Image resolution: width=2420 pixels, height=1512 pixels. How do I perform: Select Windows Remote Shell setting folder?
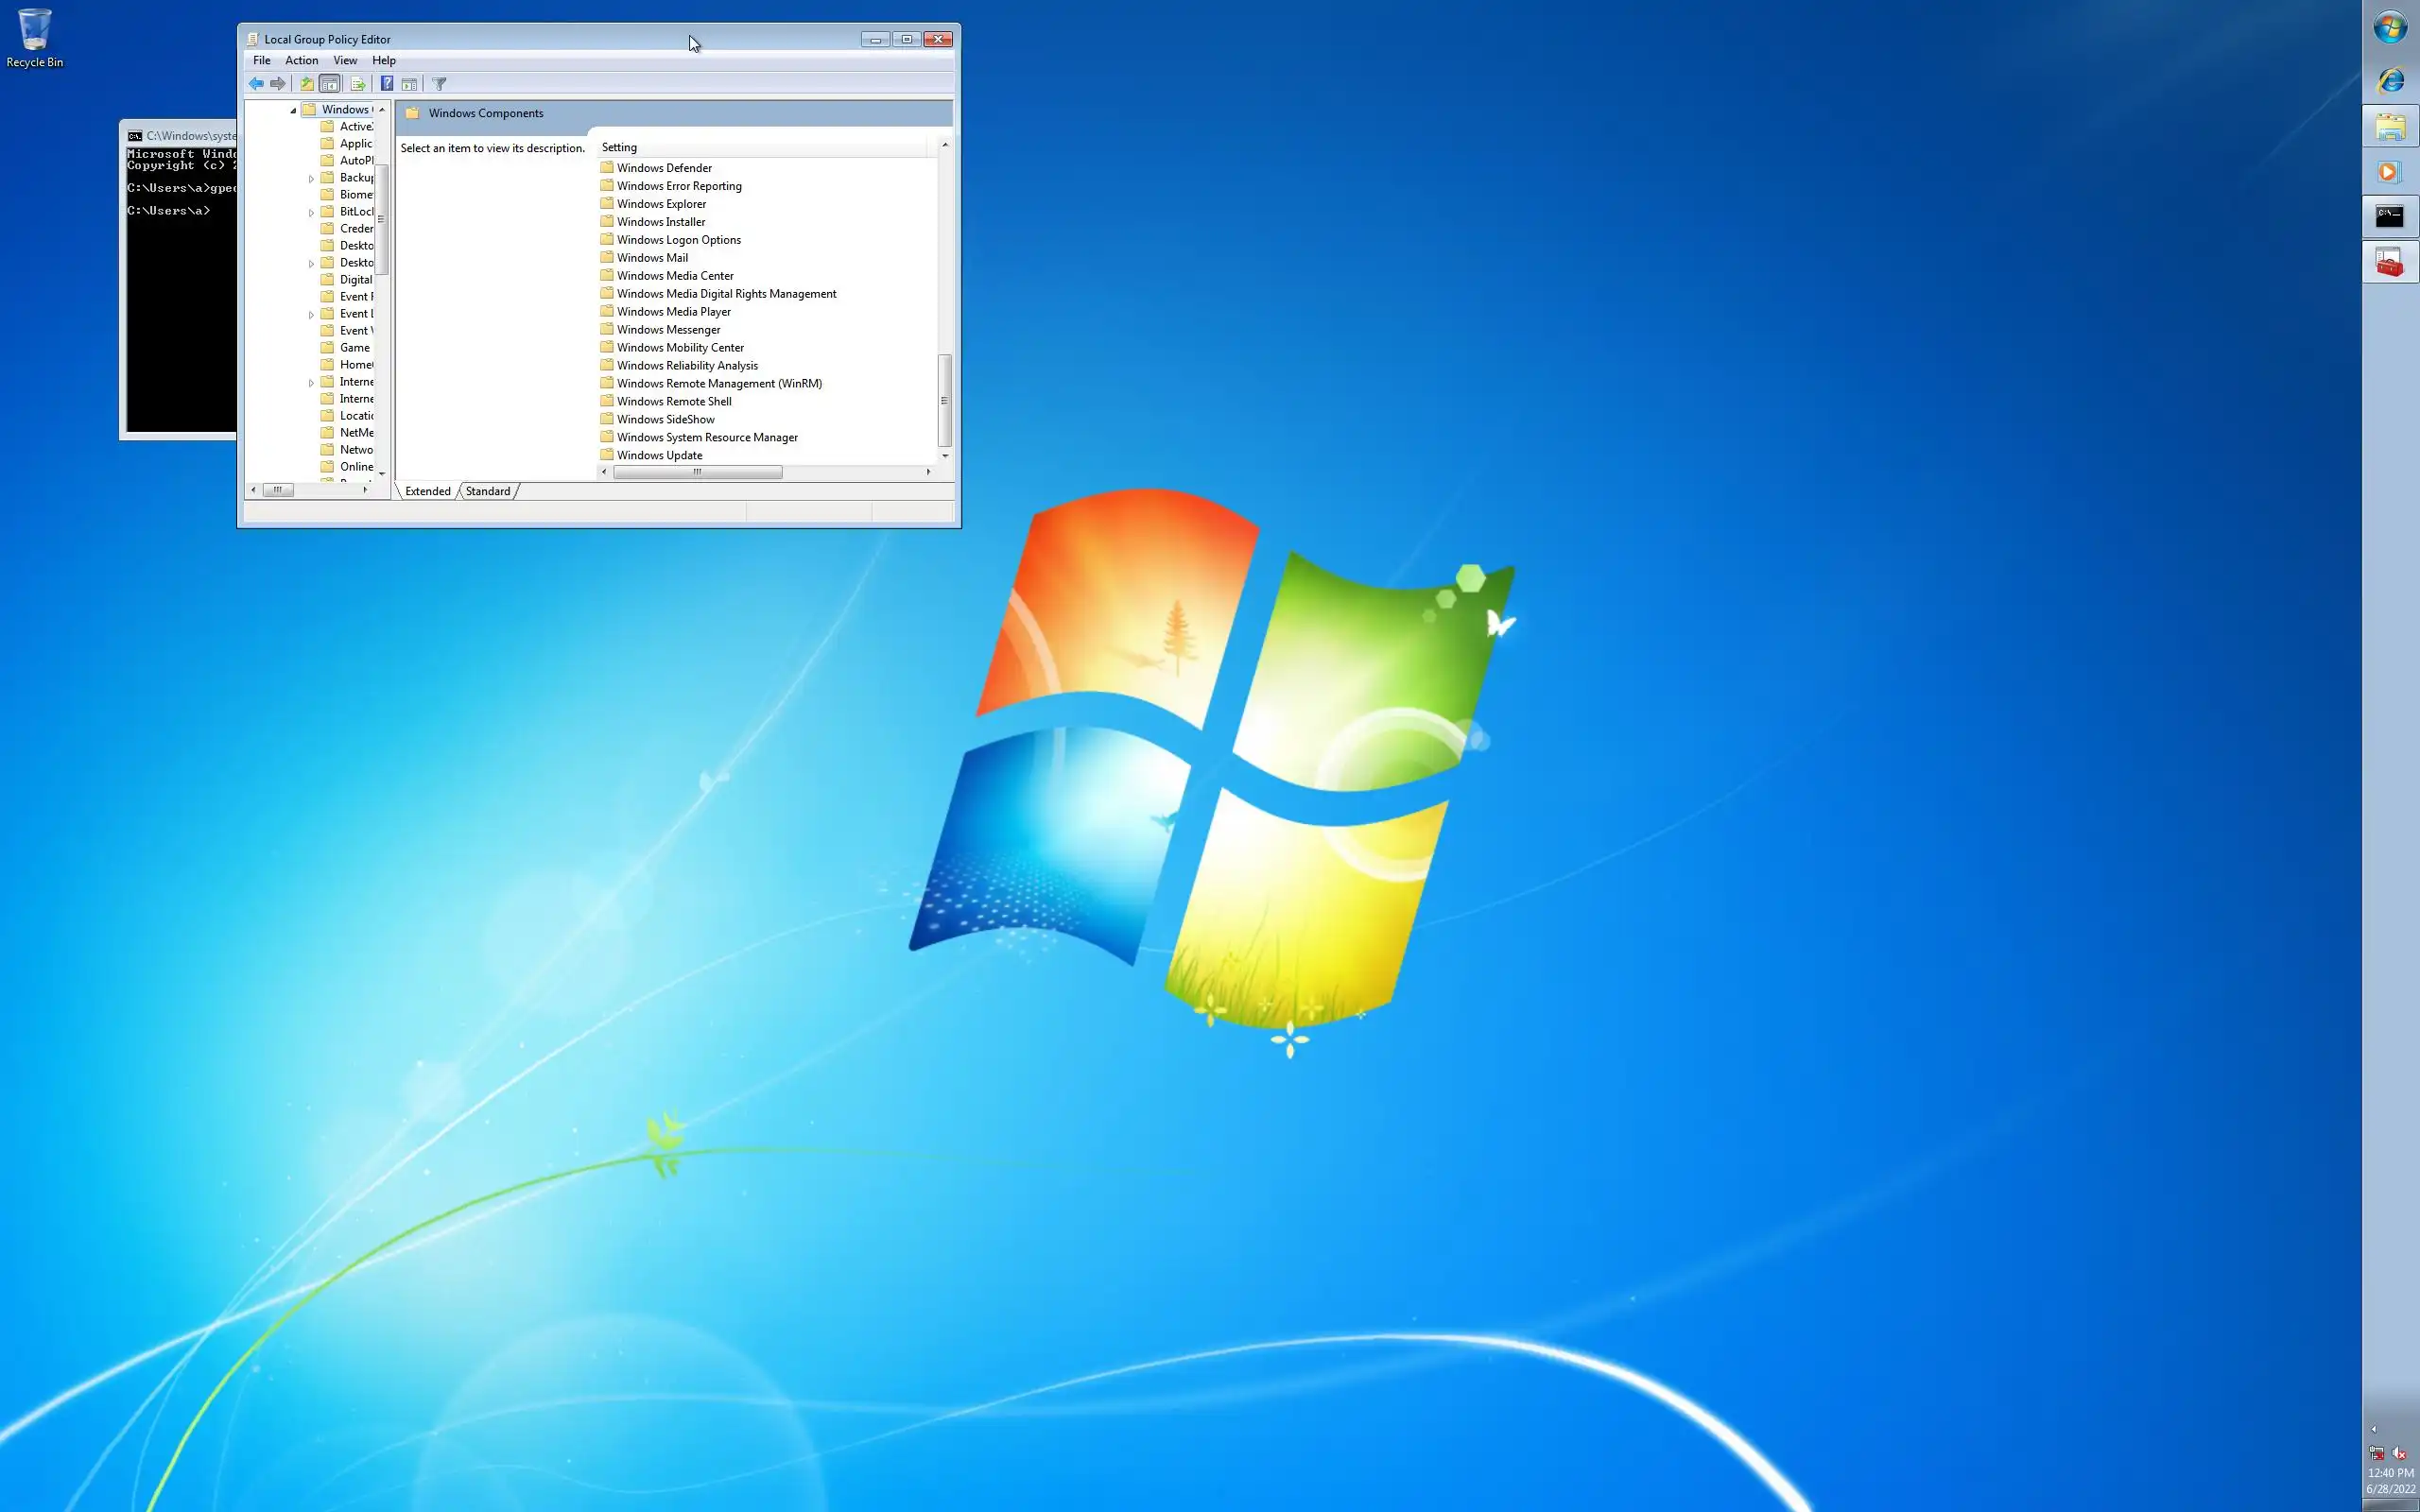coord(673,401)
